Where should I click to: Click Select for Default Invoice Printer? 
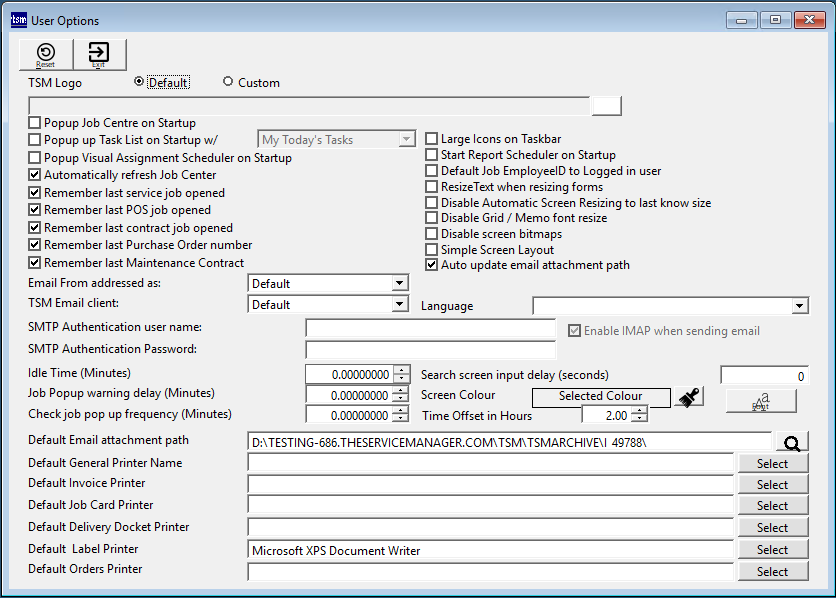click(772, 485)
